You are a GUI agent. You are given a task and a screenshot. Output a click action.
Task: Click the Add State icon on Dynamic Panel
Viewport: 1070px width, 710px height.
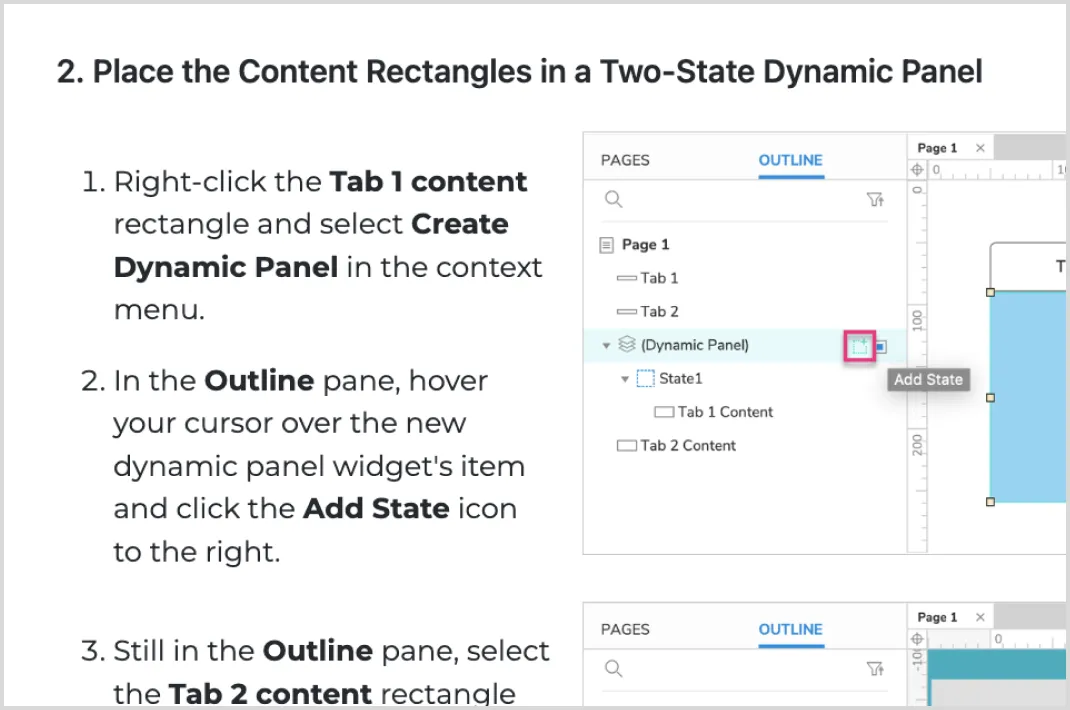859,346
